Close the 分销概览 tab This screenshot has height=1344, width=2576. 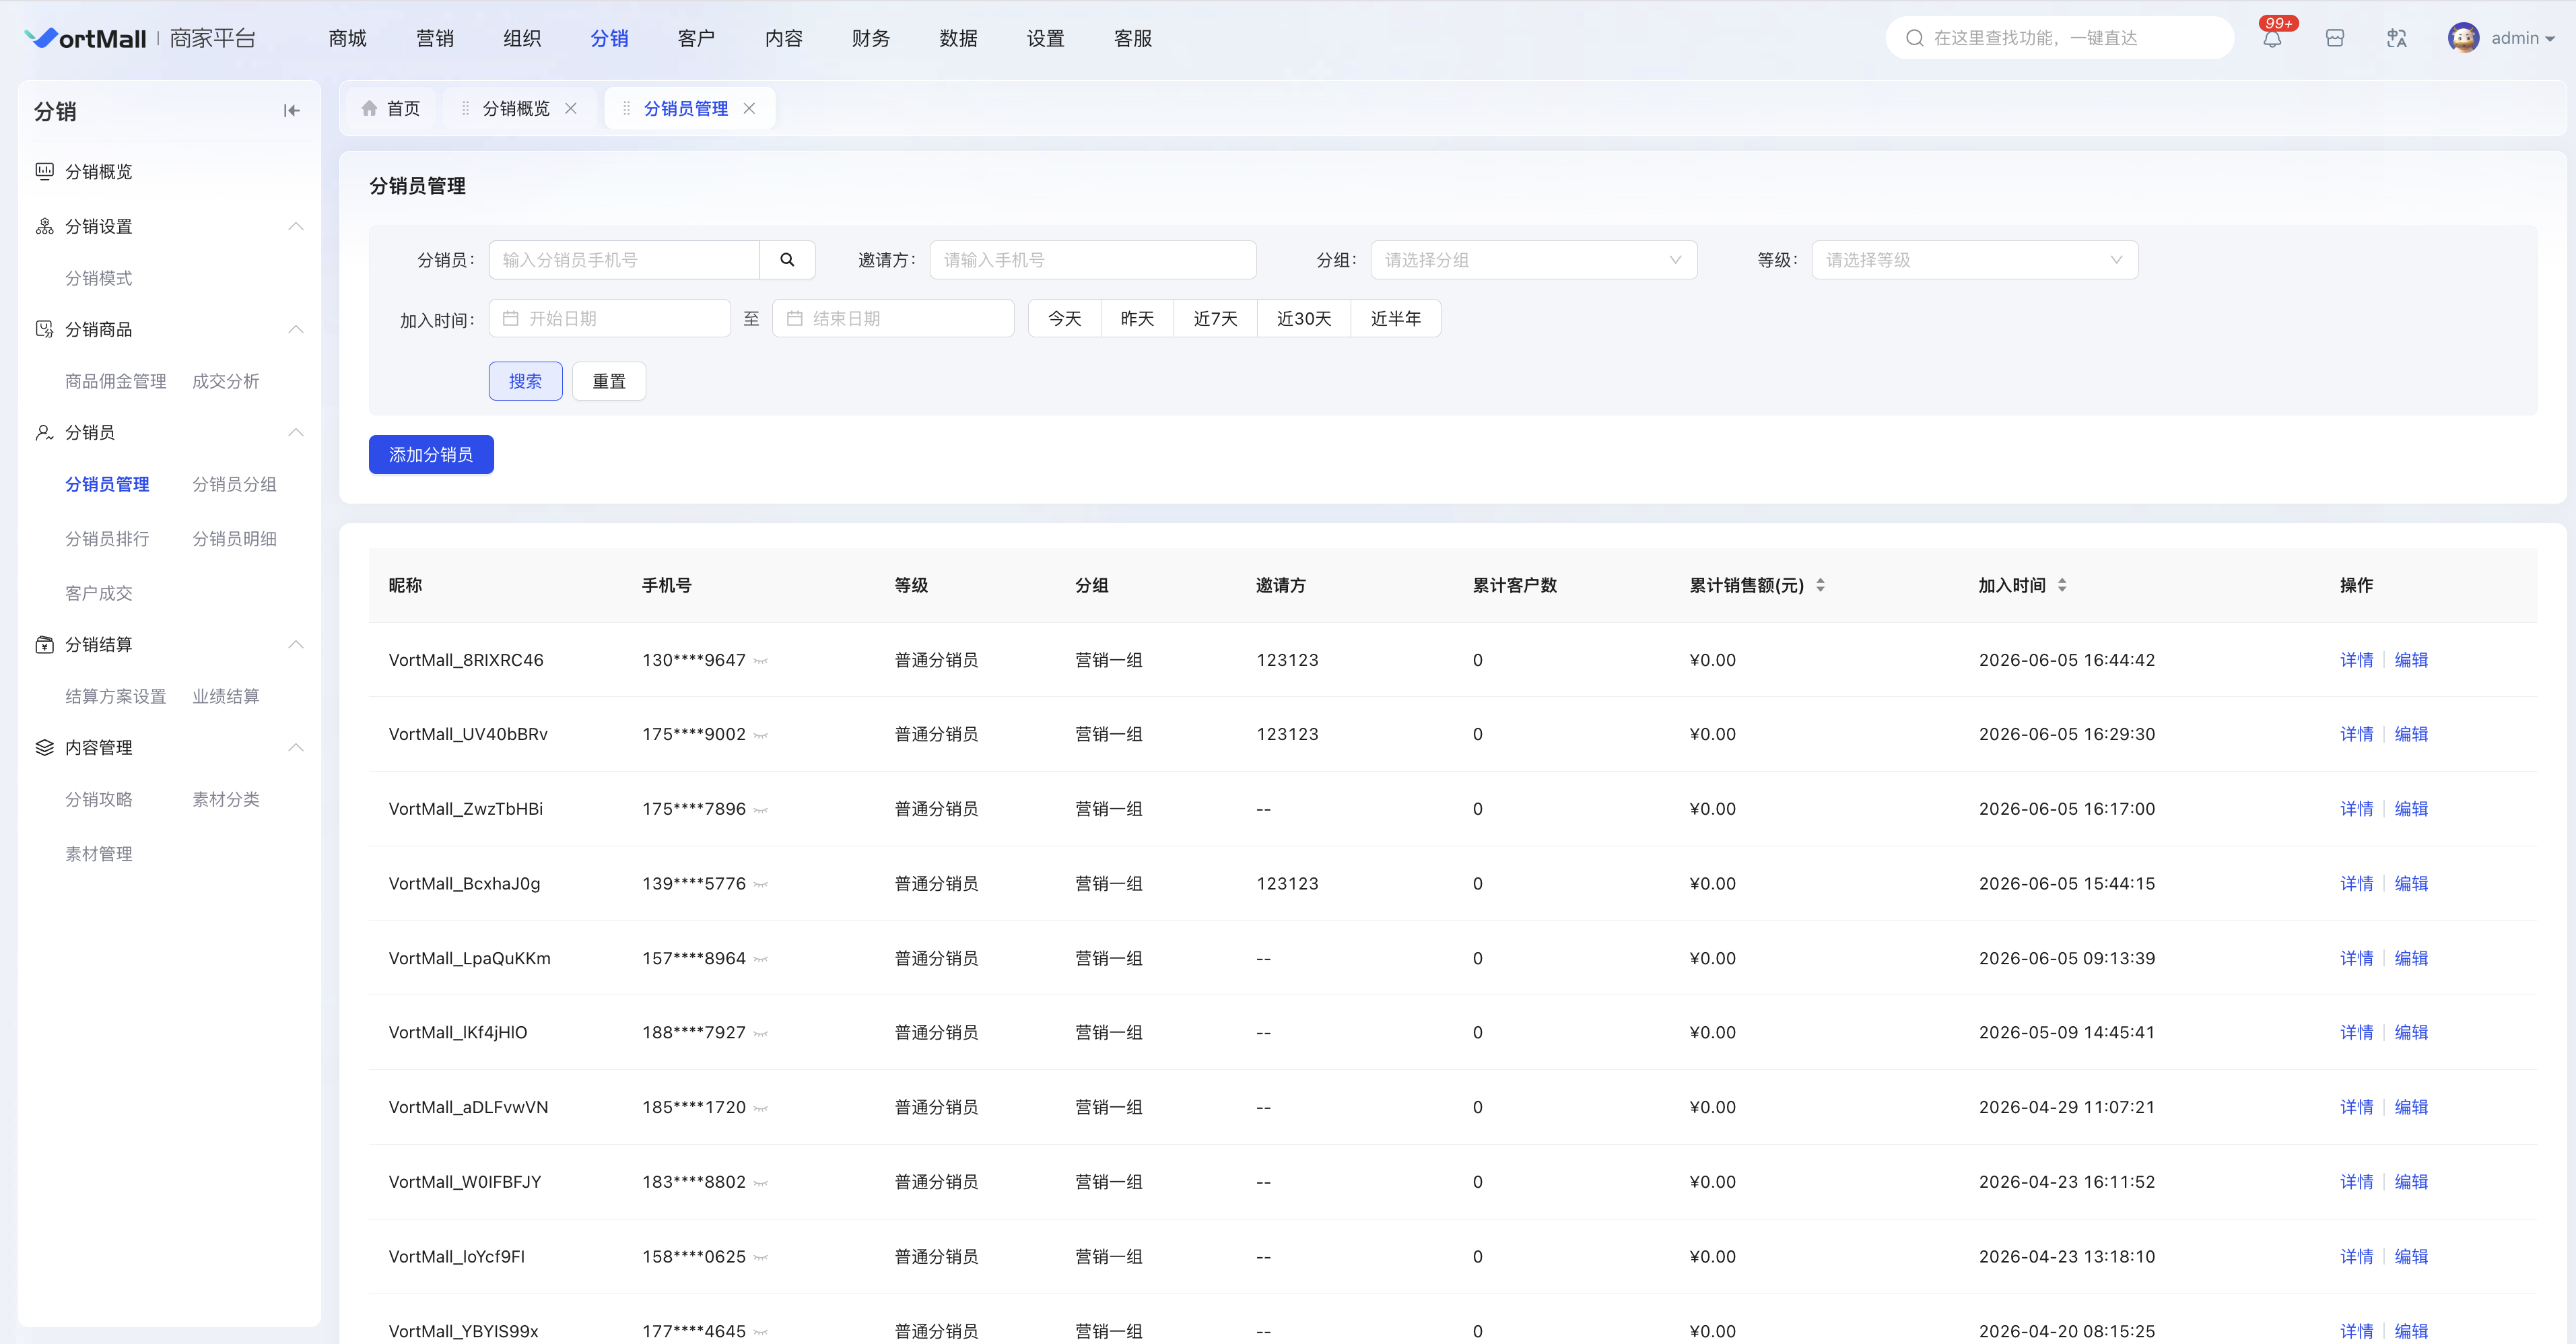pyautogui.click(x=571, y=108)
